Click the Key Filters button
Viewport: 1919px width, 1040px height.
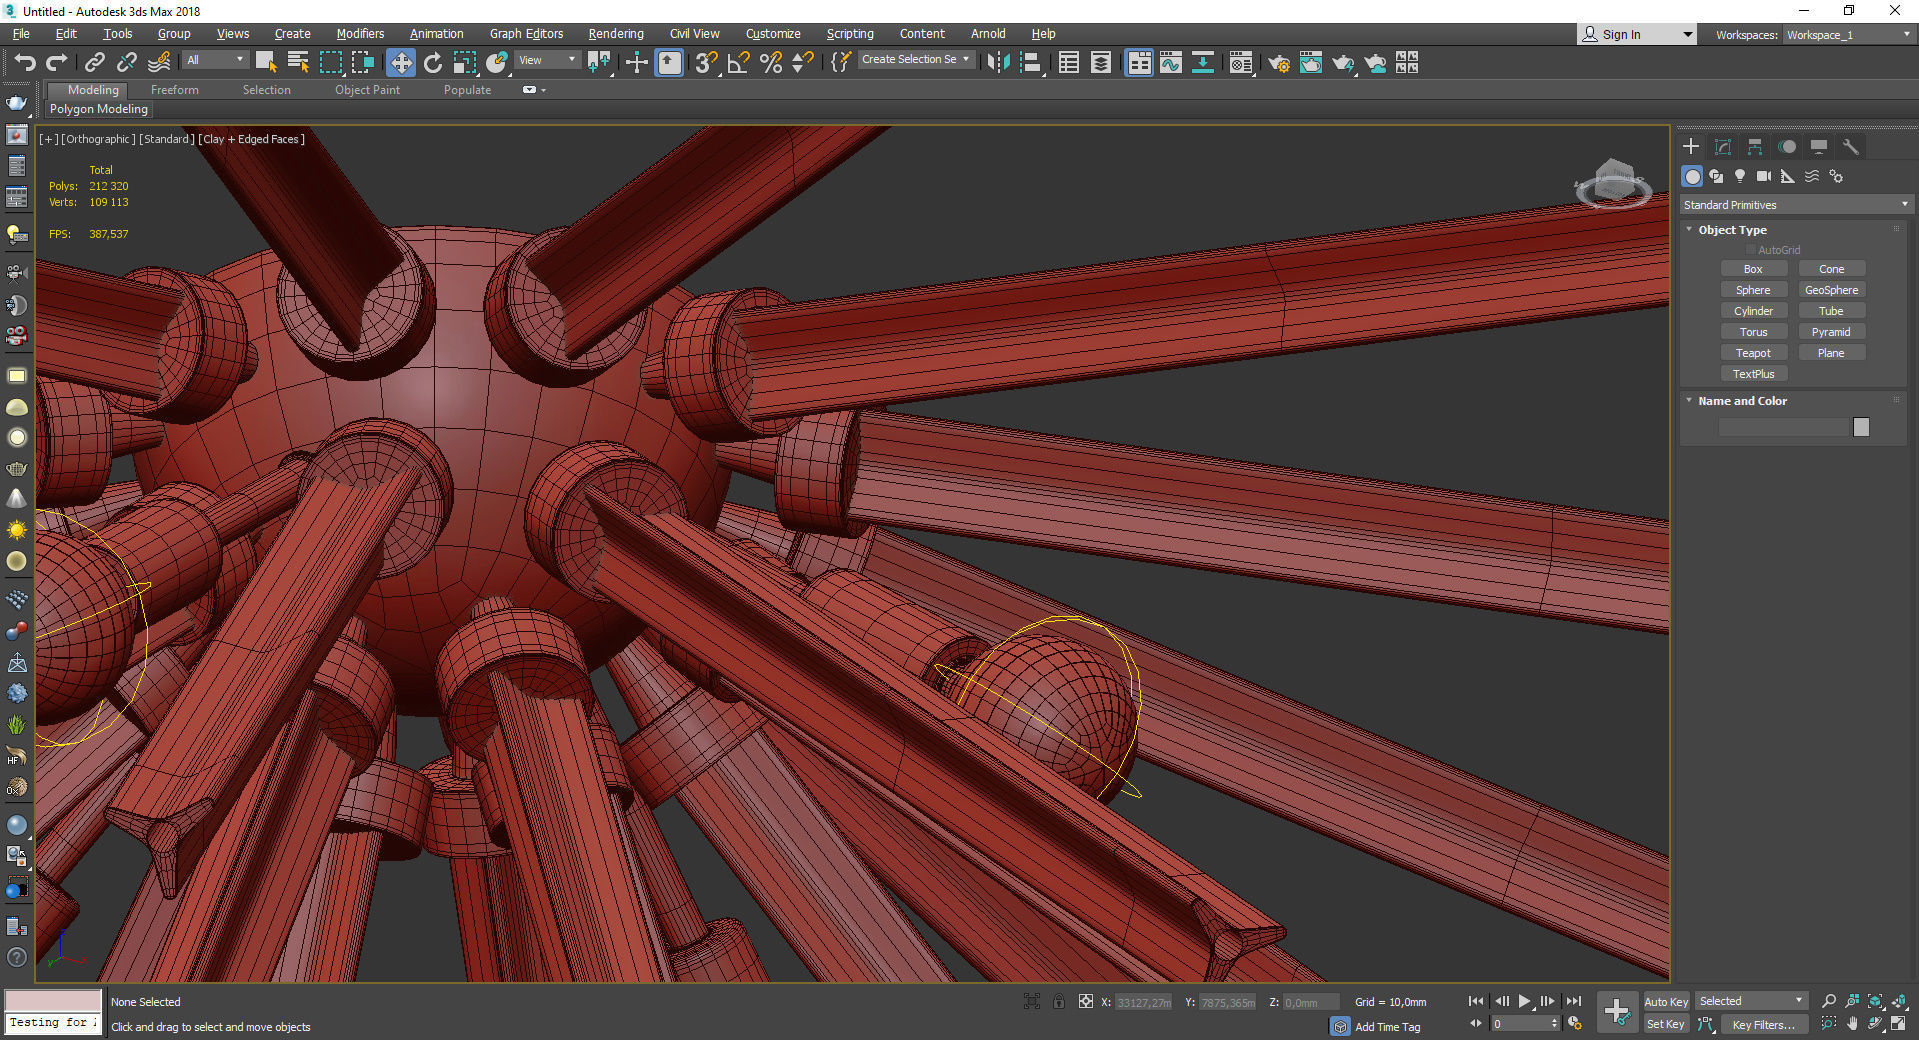1764,1024
